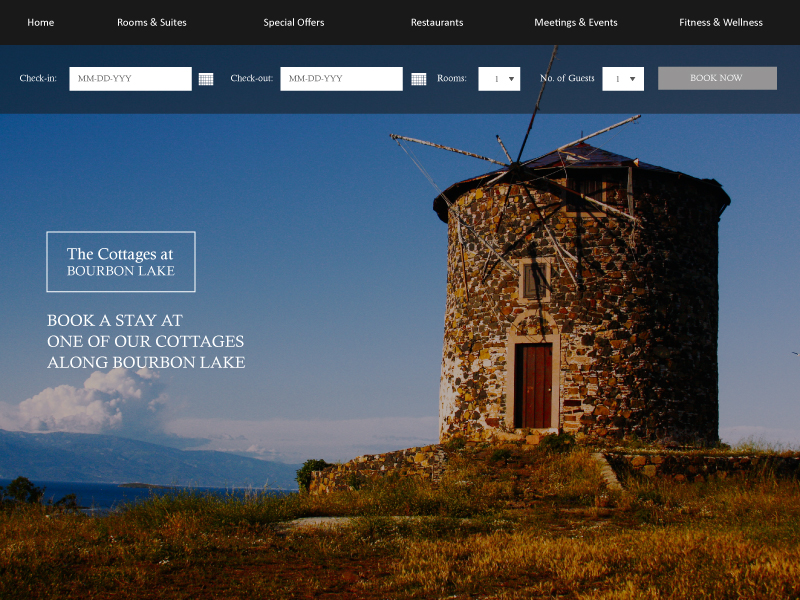The width and height of the screenshot is (800, 600).
Task: Open the Restaurants navigation item
Action: 437,22
